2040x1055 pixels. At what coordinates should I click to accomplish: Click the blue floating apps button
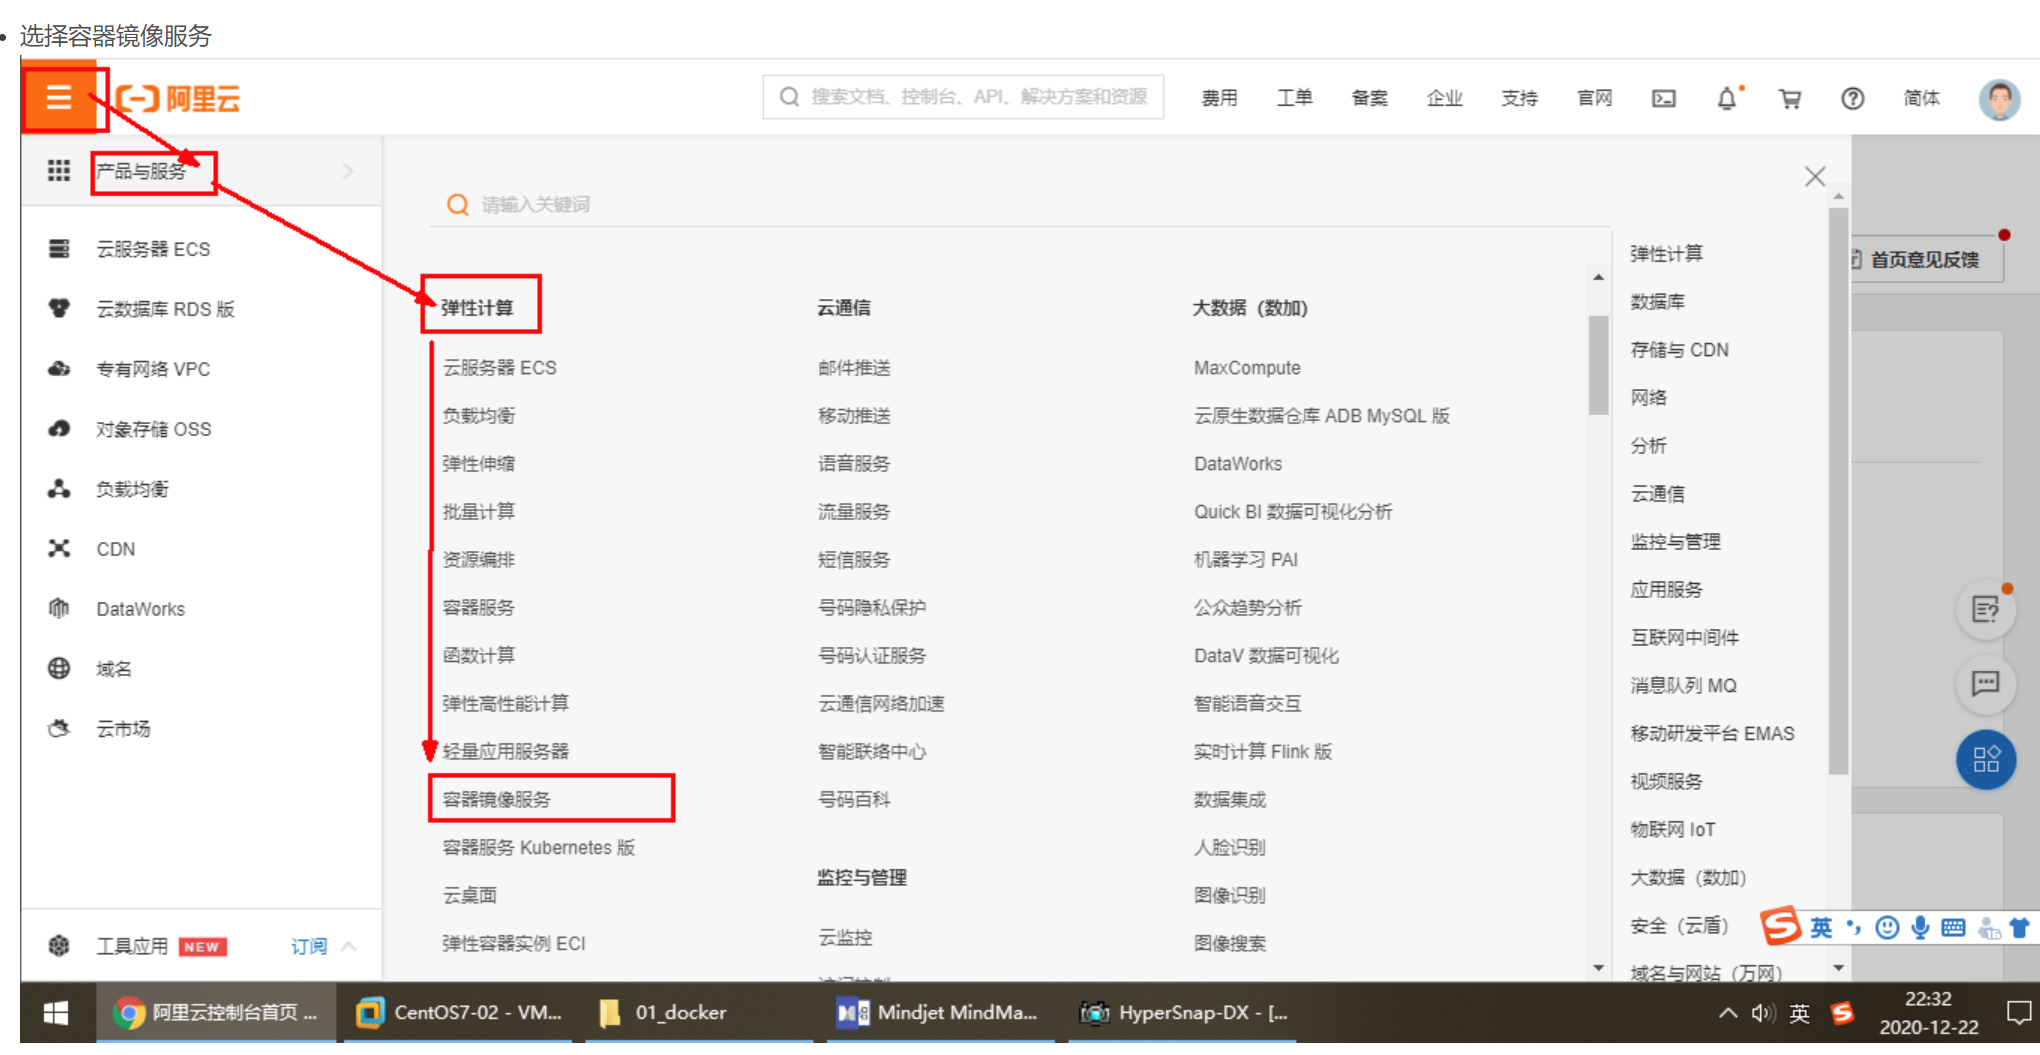pyautogui.click(x=1986, y=759)
